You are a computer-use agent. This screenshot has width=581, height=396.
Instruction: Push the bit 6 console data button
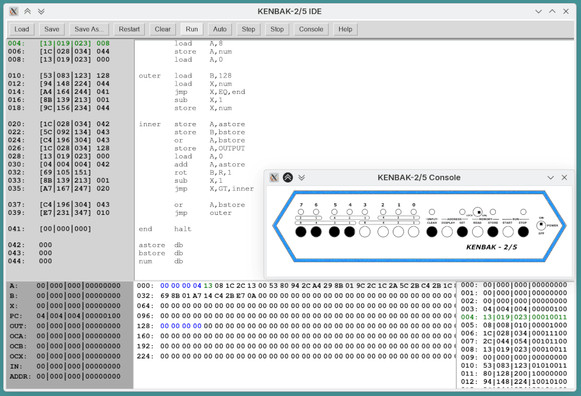pos(316,232)
